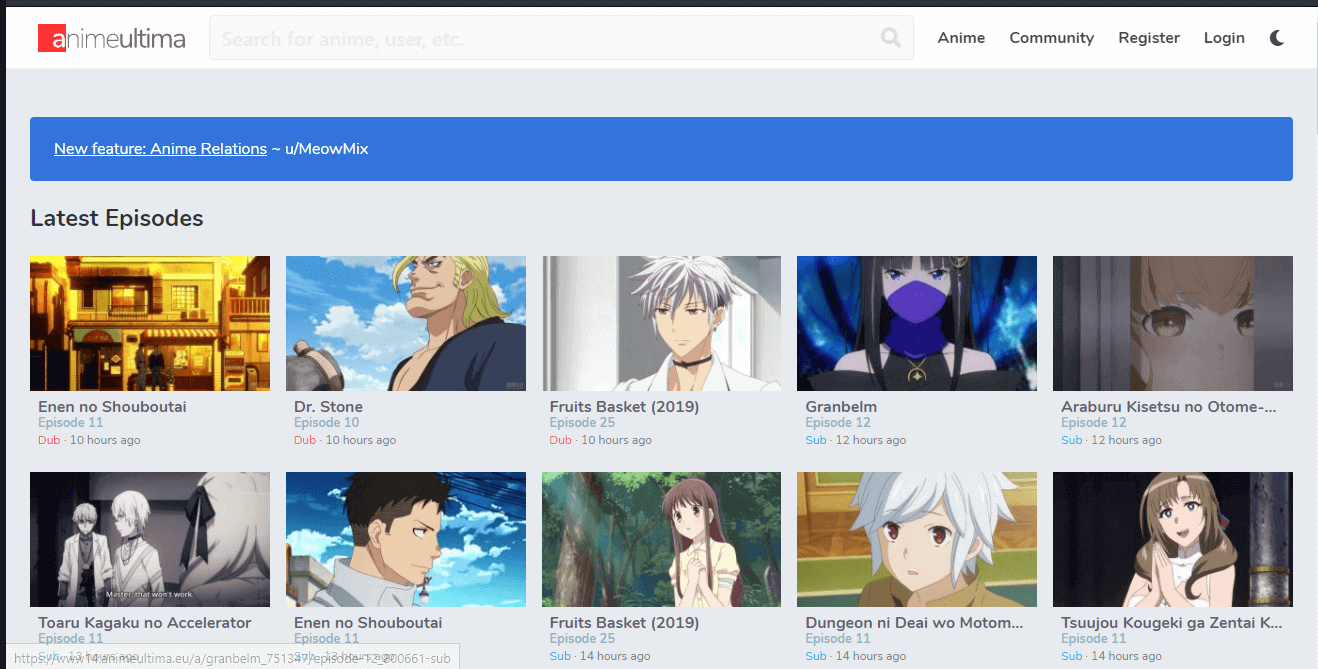Click the Dub label under Dr. Stone

[305, 440]
